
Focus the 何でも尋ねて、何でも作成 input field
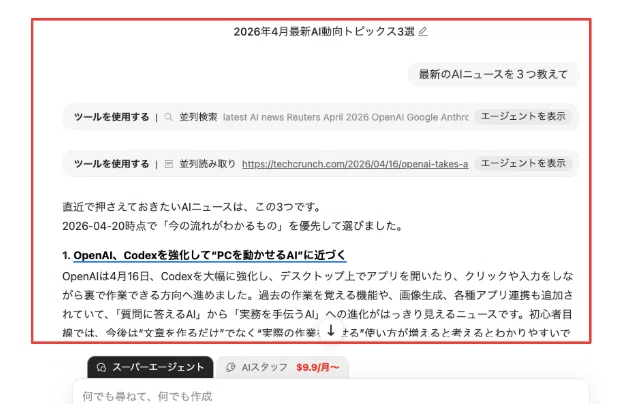pos(331,395)
